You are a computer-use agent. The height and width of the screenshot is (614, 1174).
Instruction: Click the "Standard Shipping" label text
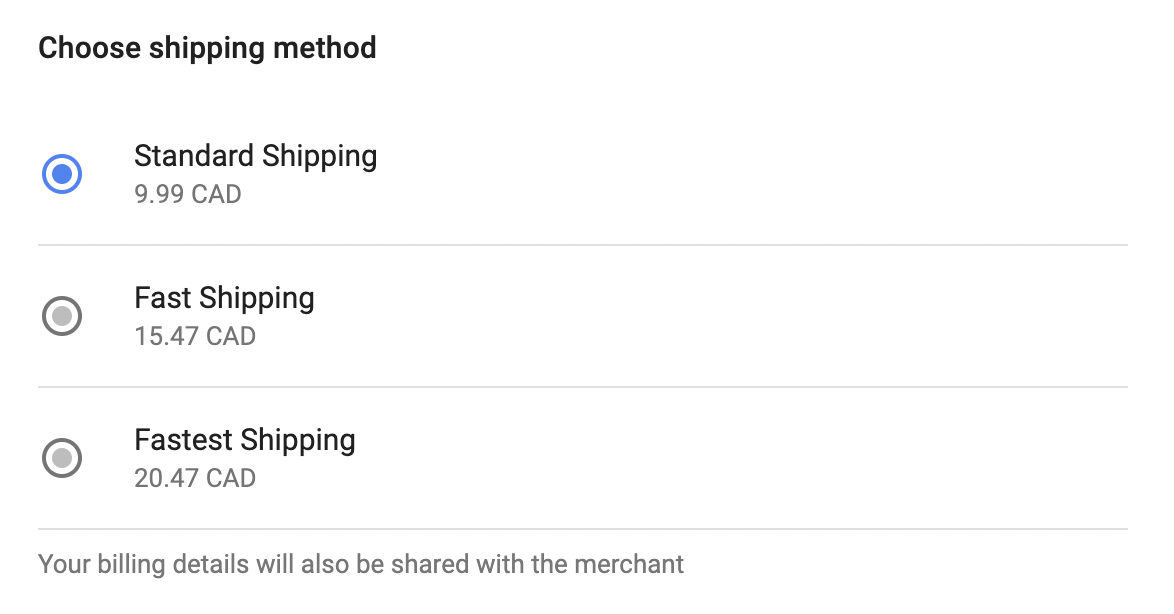(x=255, y=157)
